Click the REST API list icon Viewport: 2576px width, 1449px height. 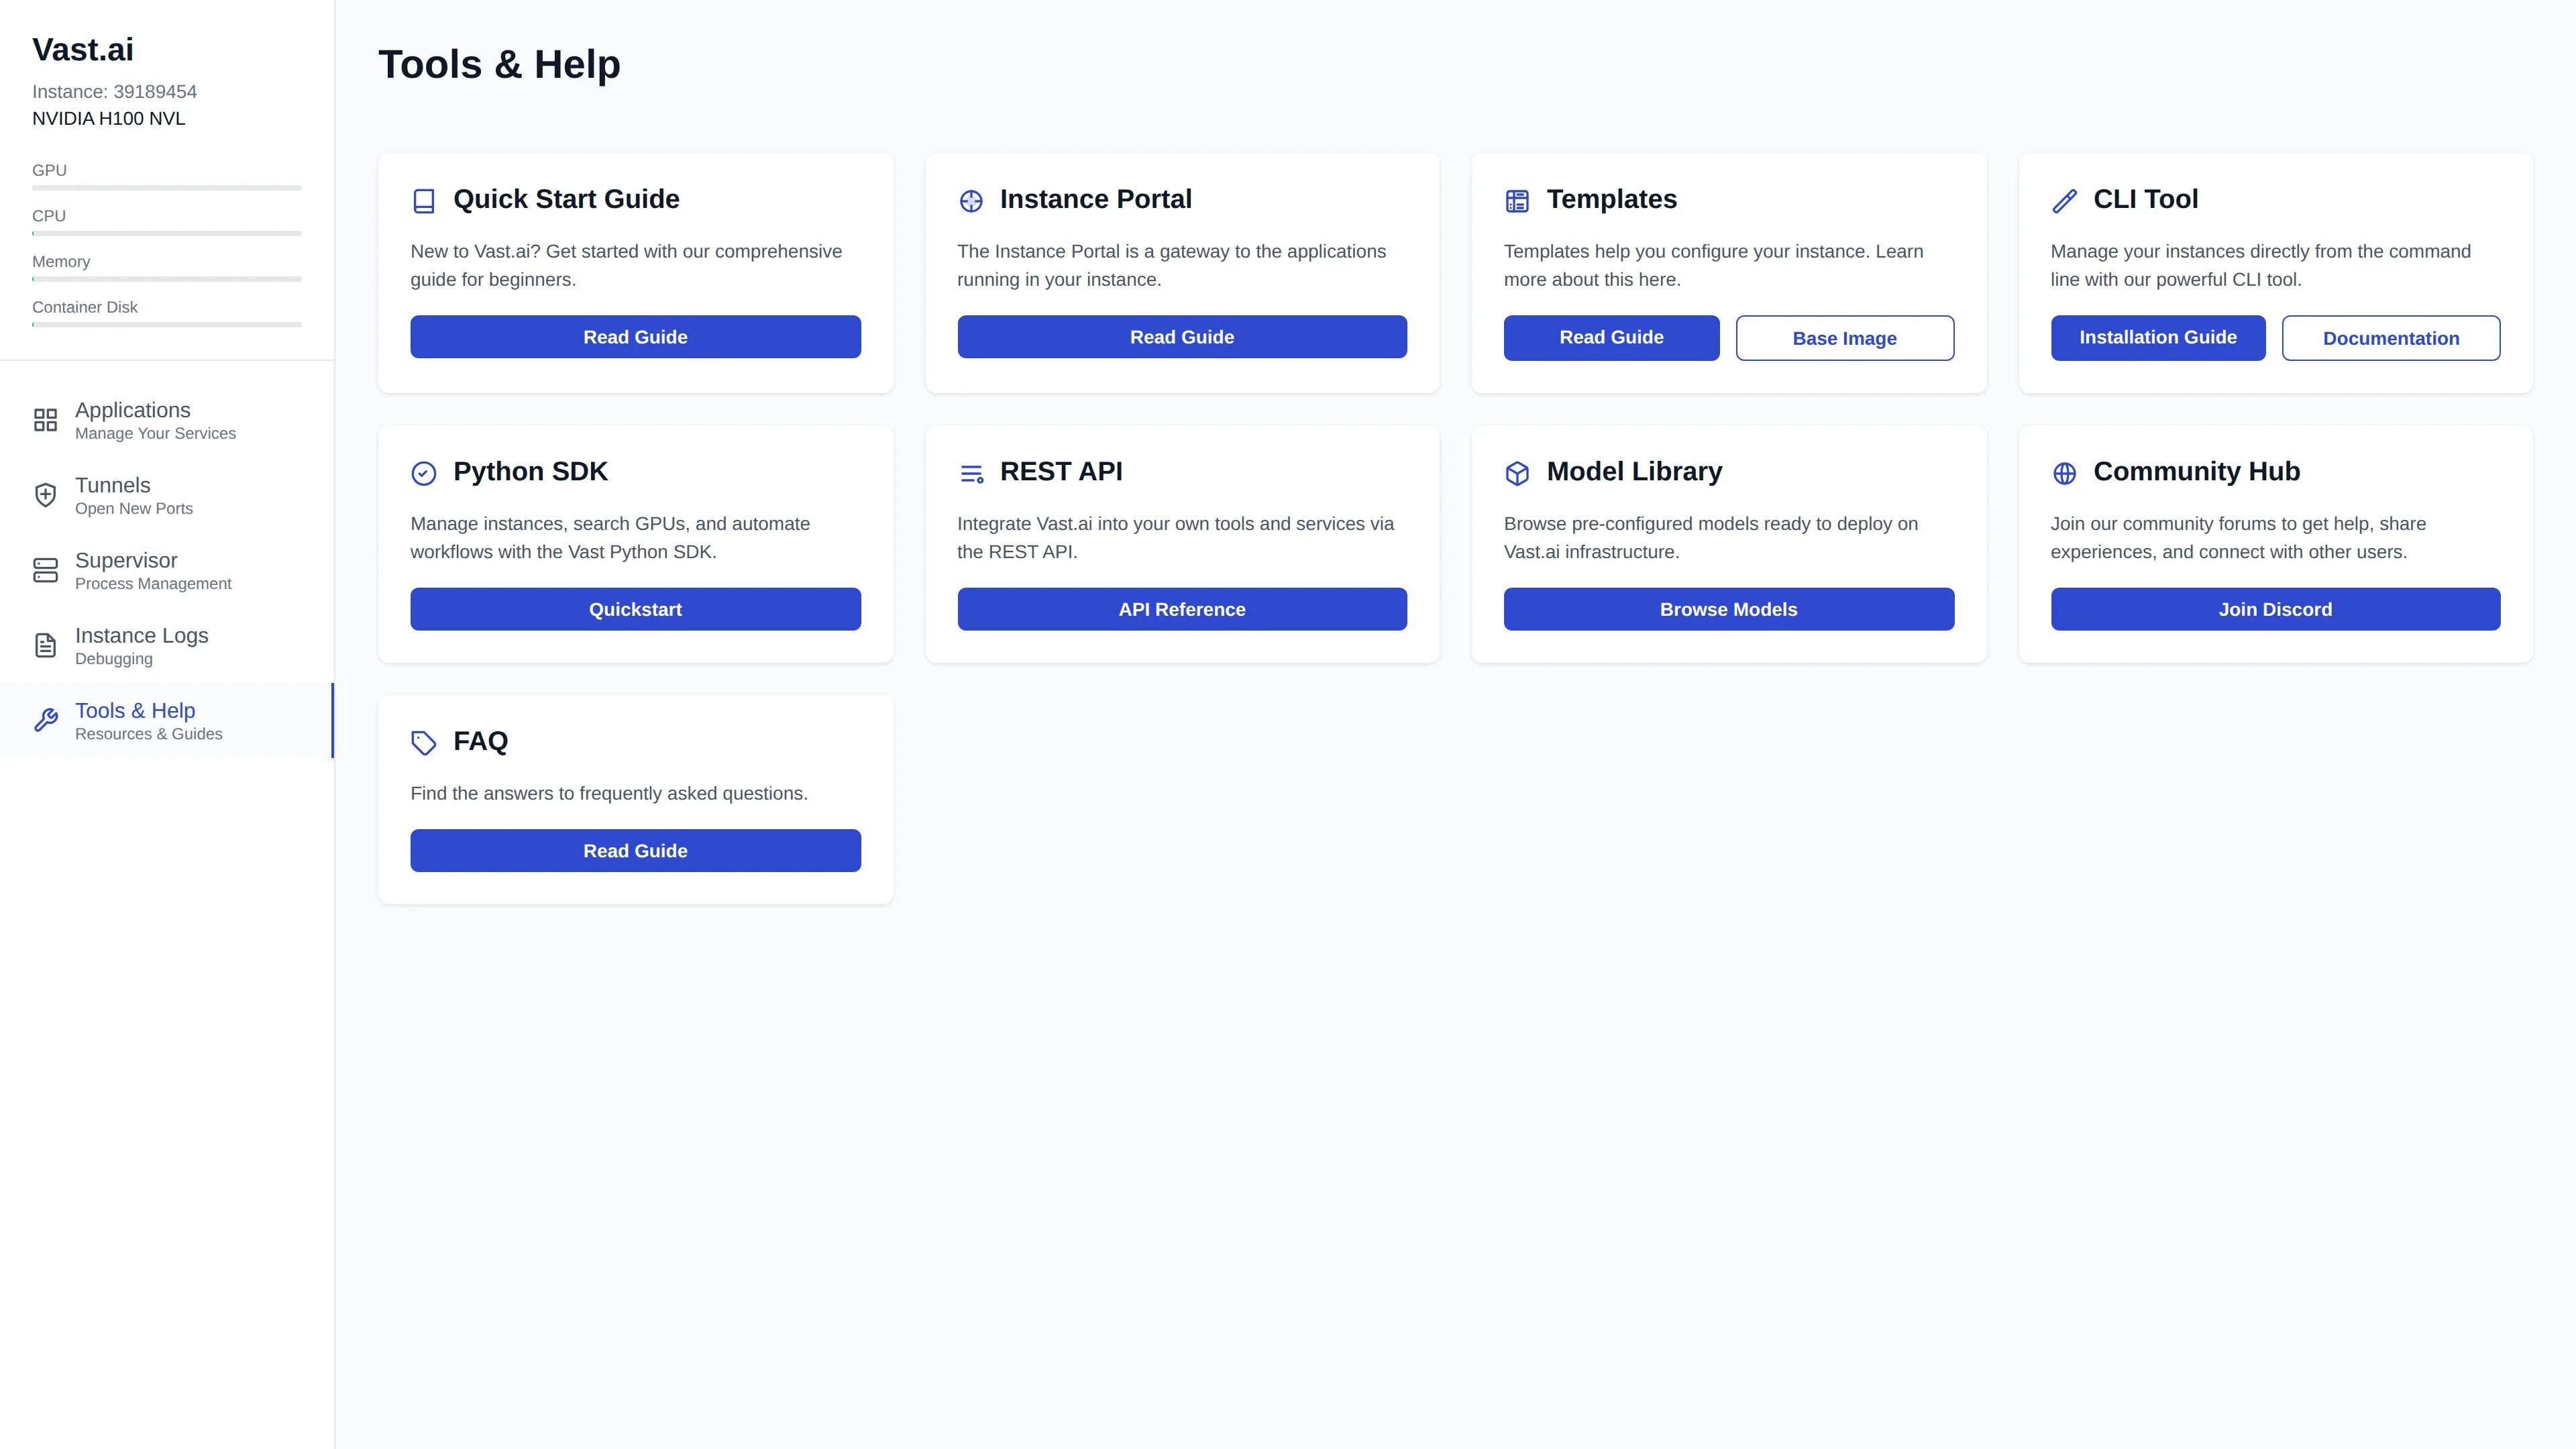(971, 473)
